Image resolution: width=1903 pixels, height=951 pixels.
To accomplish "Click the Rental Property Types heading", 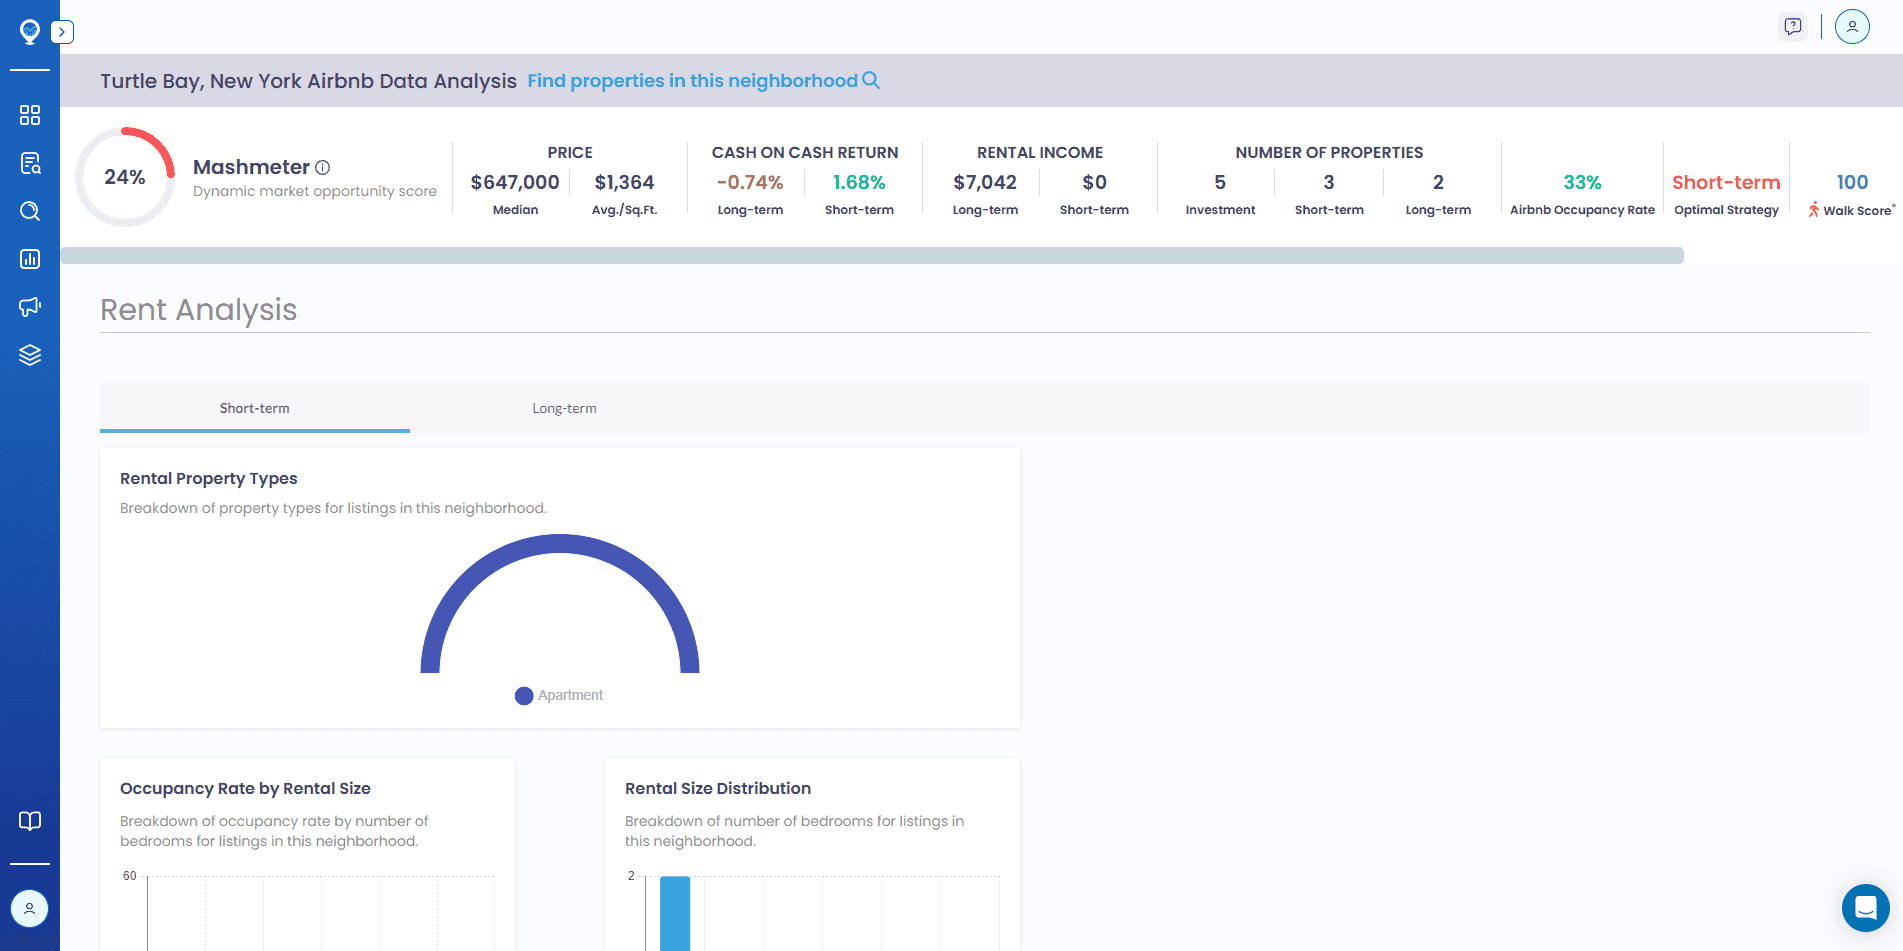I will pyautogui.click(x=209, y=478).
